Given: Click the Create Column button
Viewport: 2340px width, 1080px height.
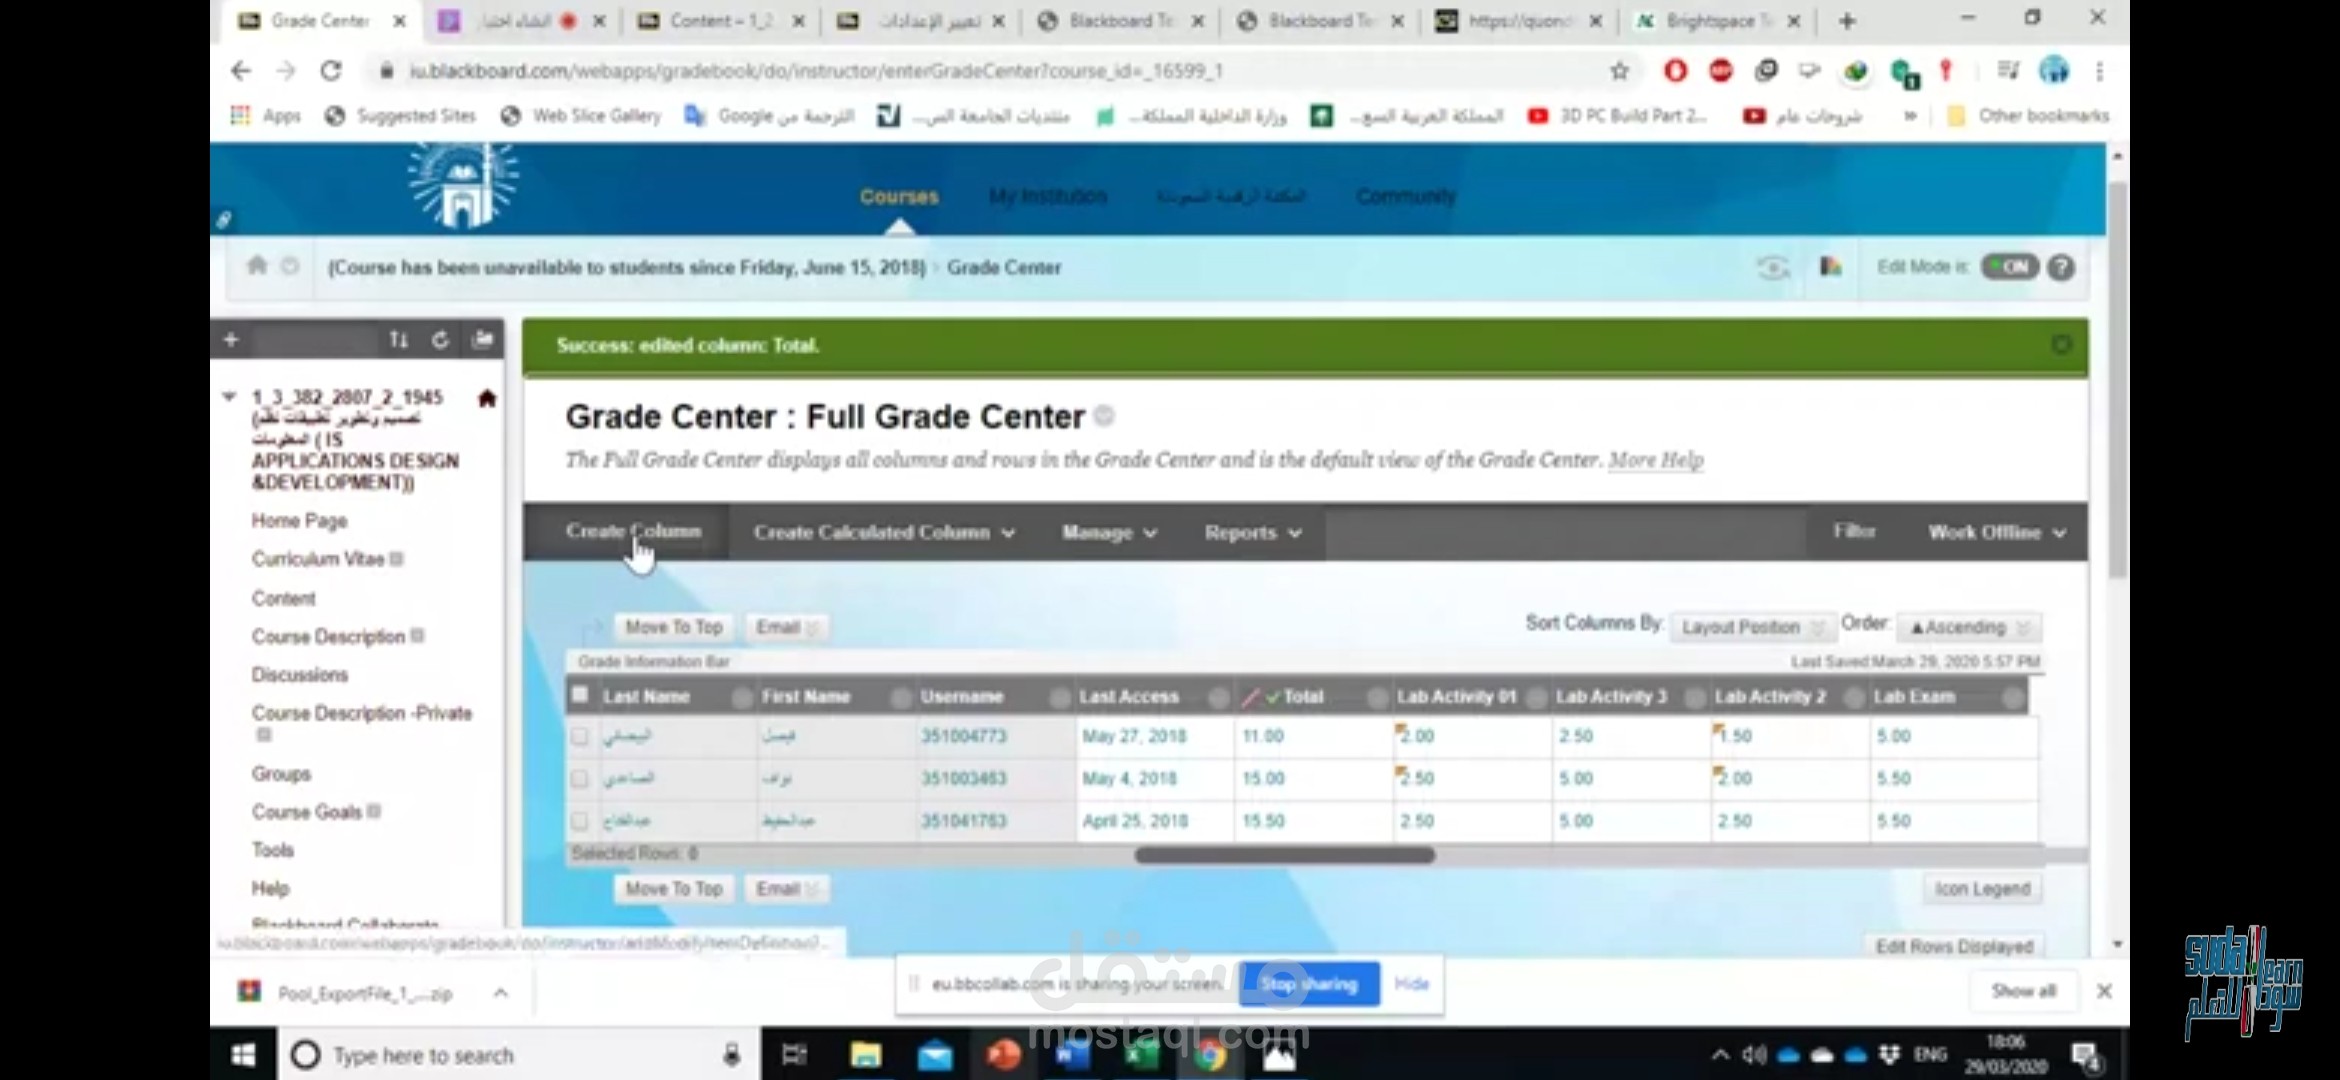Looking at the screenshot, I should [633, 531].
